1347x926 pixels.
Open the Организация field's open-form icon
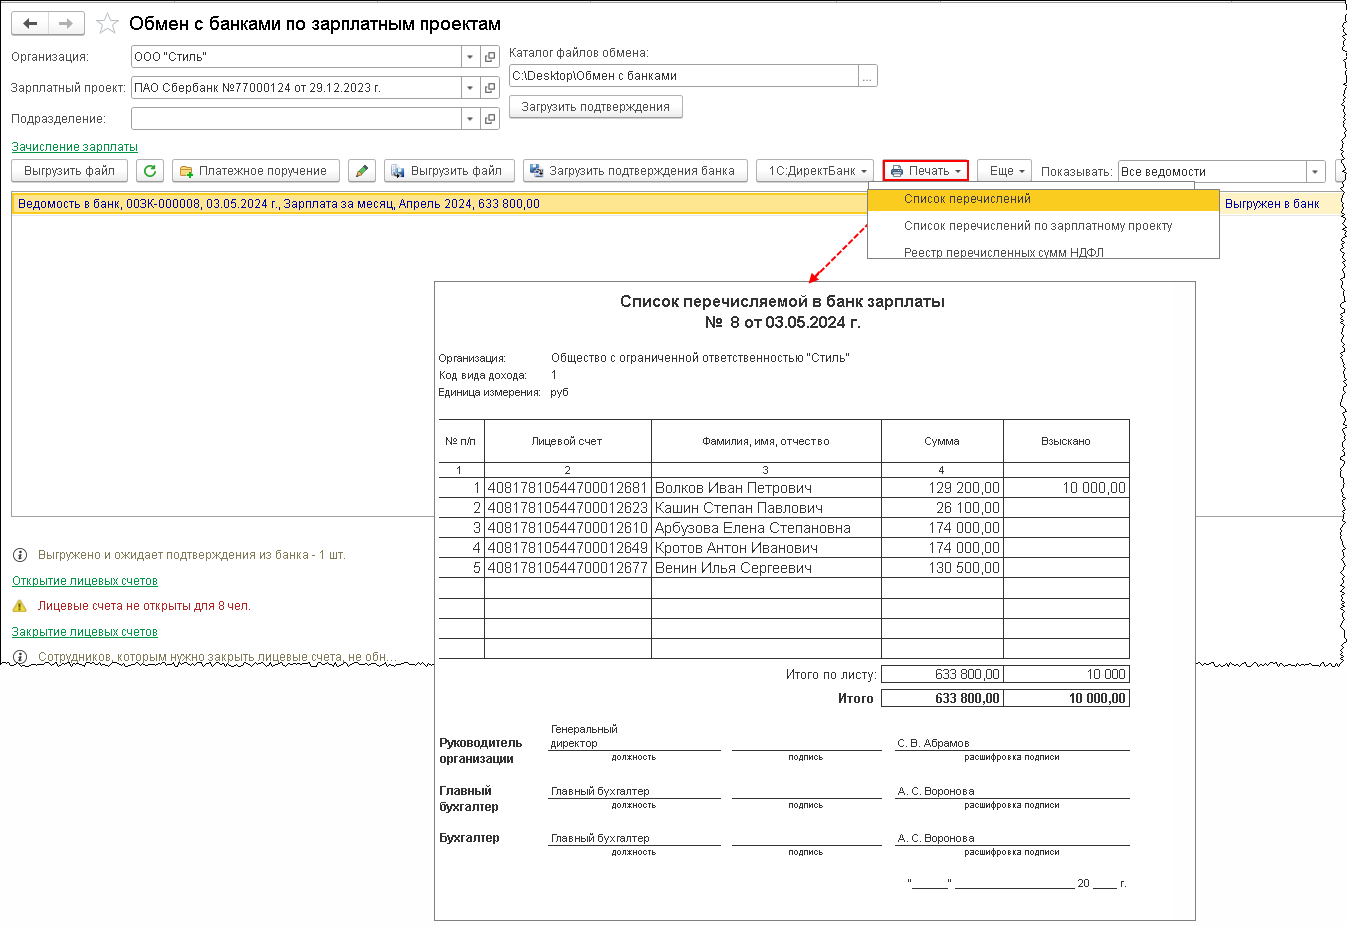click(490, 57)
